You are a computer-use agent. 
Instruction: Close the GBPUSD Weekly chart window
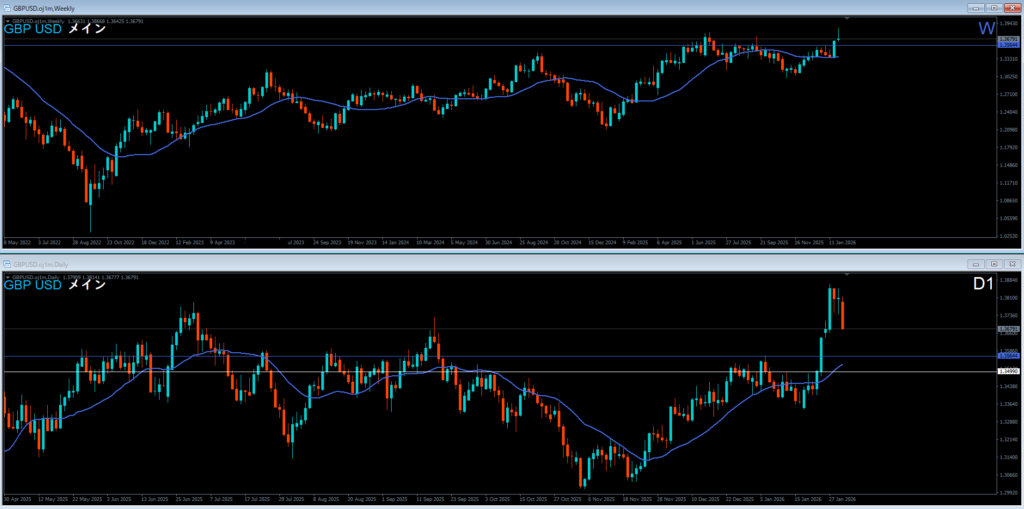[x=1011, y=6]
